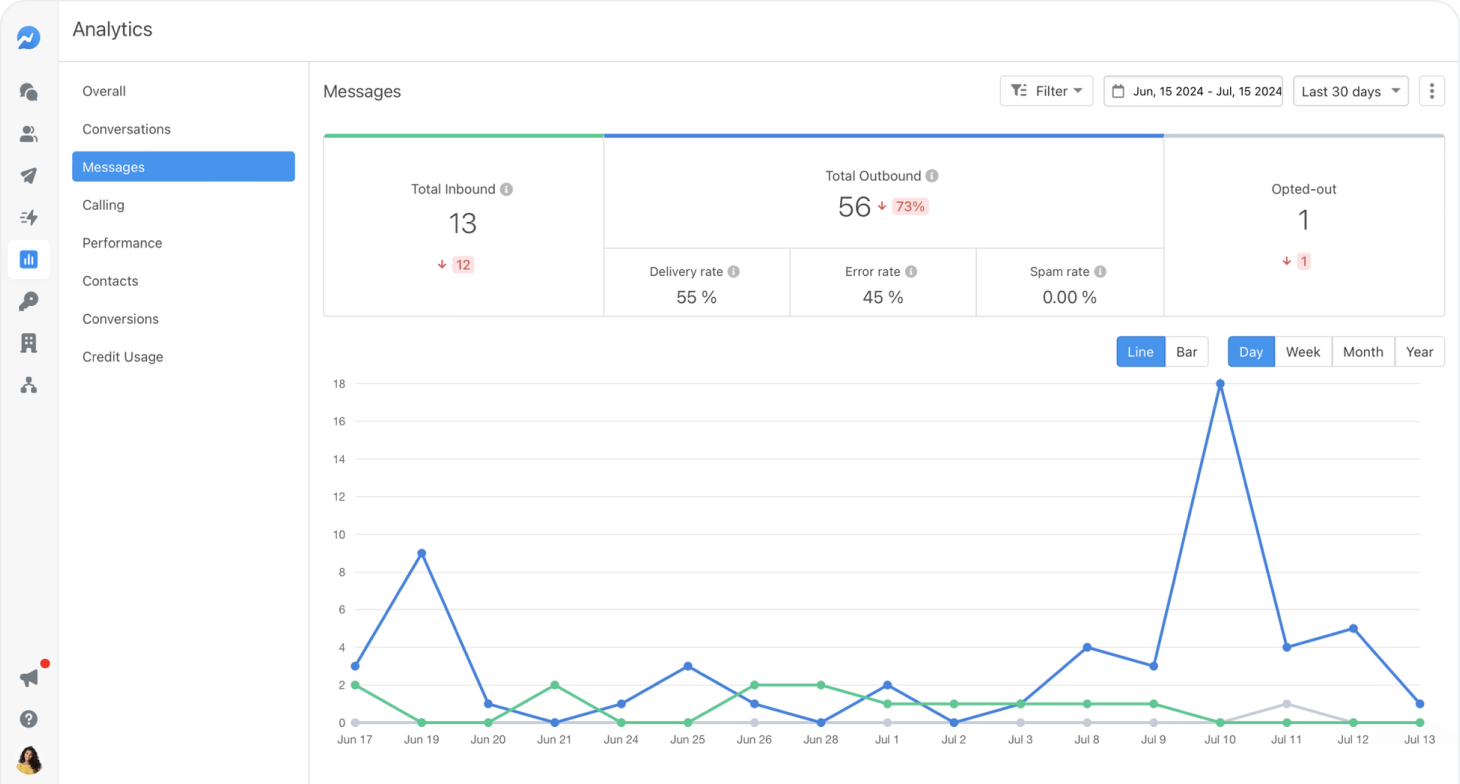Screen dimensions: 1460x784
Task: Click the Total Inbound info icon
Action: (507, 189)
